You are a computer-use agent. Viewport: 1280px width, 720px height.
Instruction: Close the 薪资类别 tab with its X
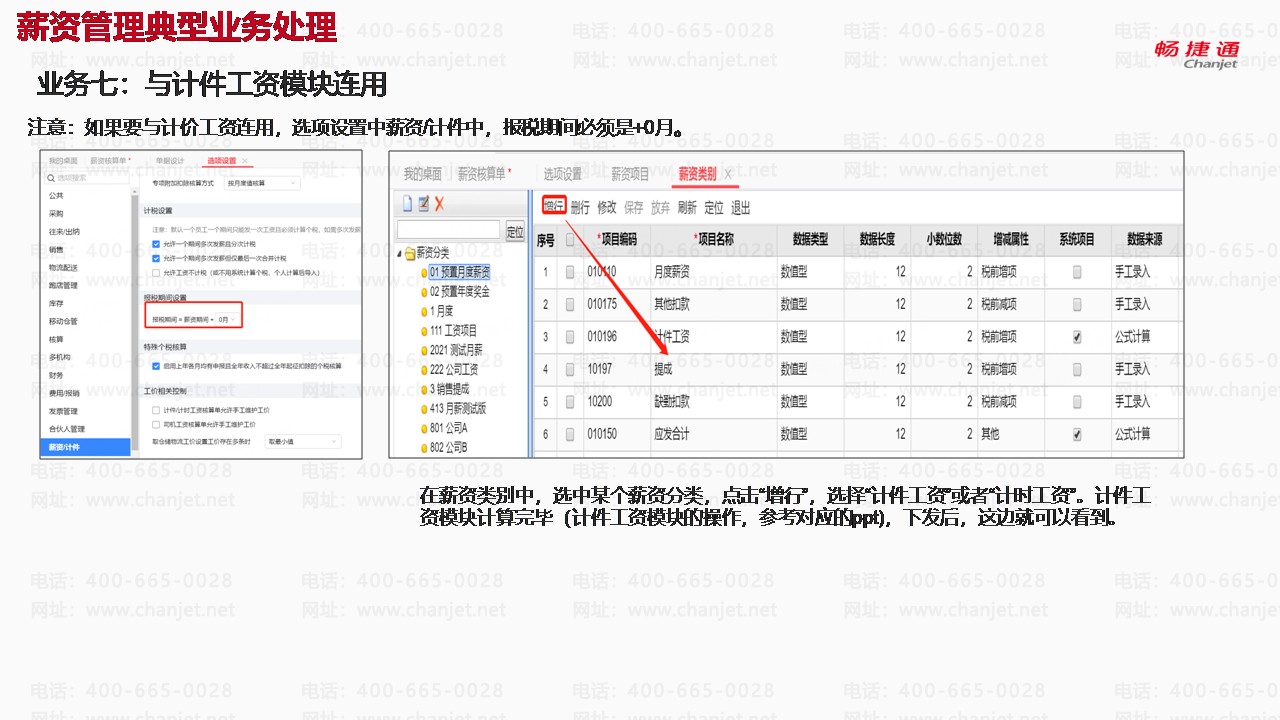[x=728, y=175]
